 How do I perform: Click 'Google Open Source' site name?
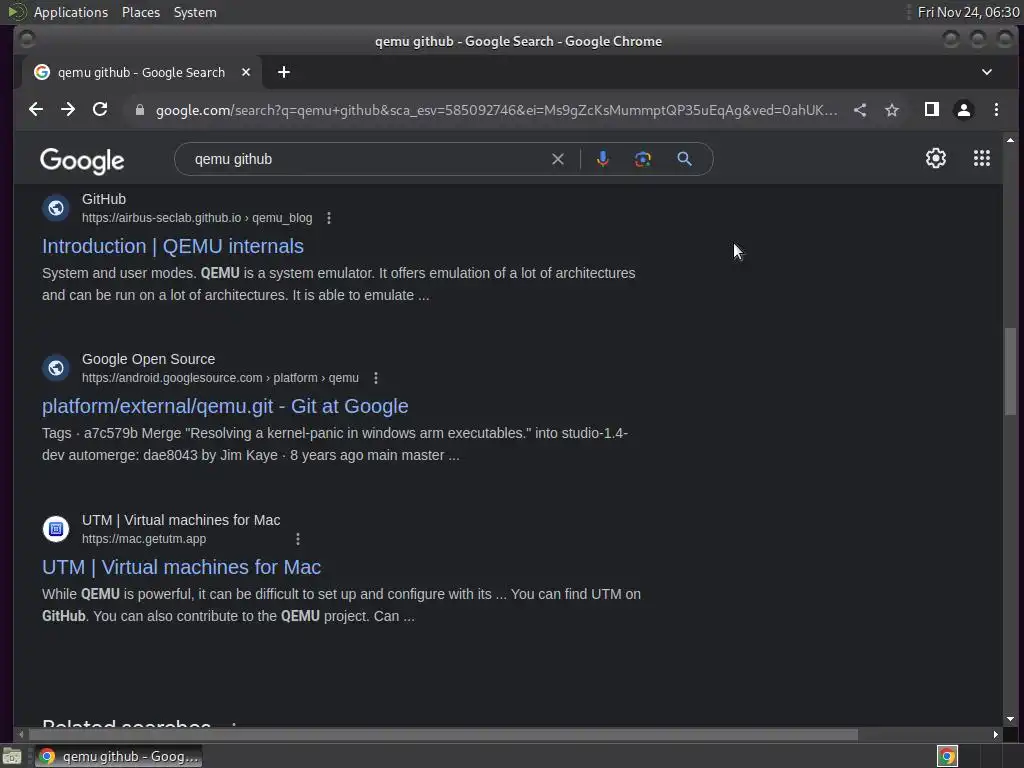(x=148, y=359)
